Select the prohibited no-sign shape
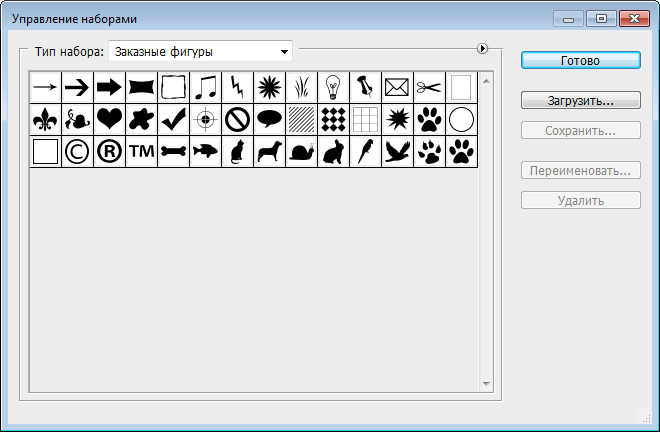This screenshot has height=432, width=660. click(237, 120)
